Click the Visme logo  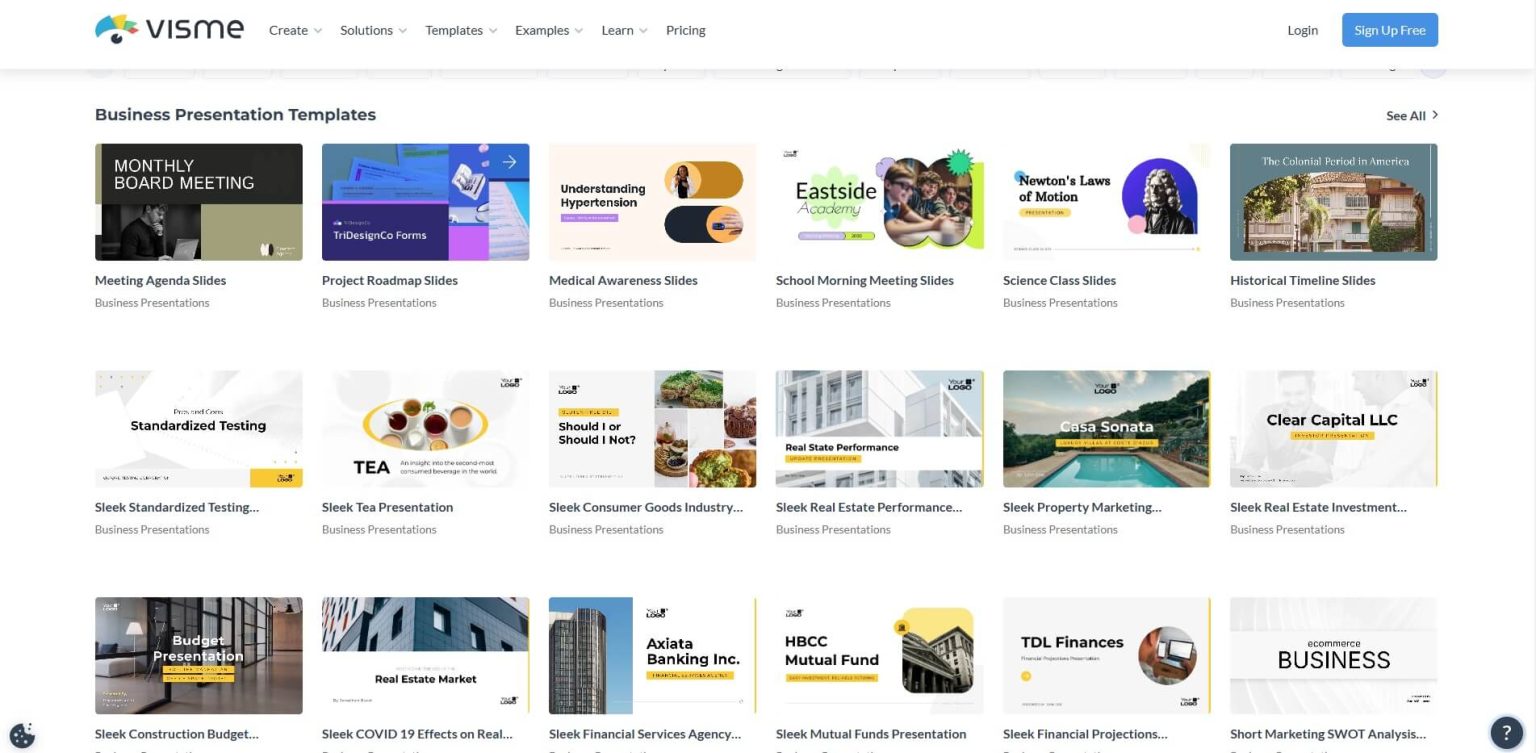tap(168, 29)
